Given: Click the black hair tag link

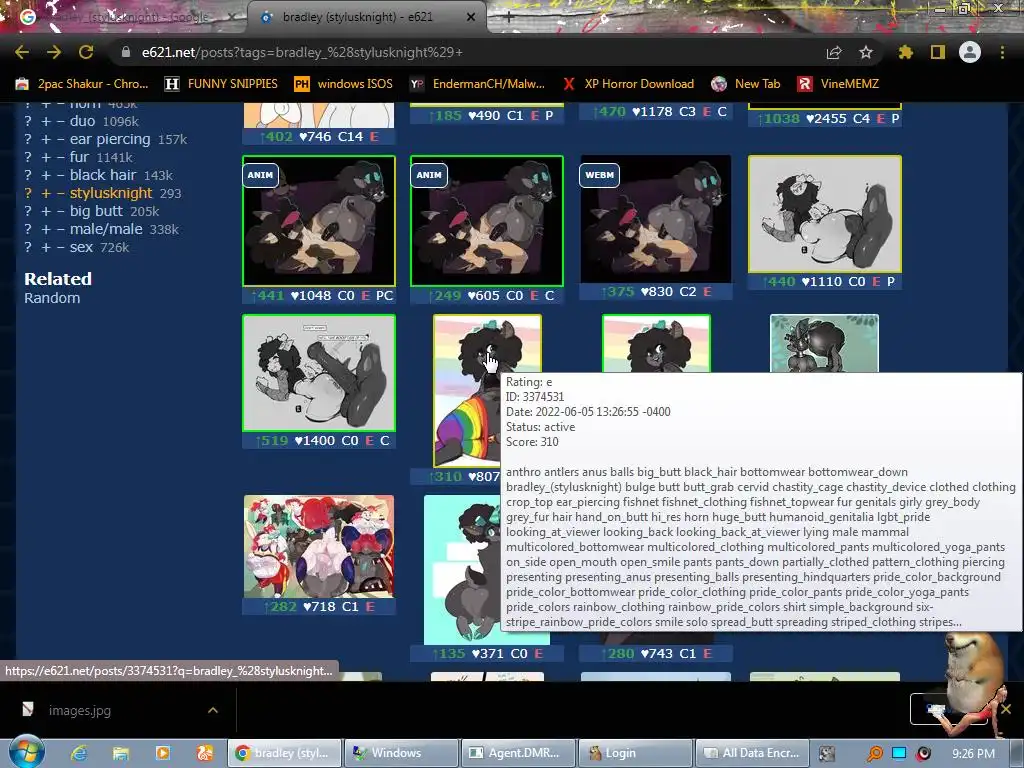Looking at the screenshot, I should (x=103, y=175).
